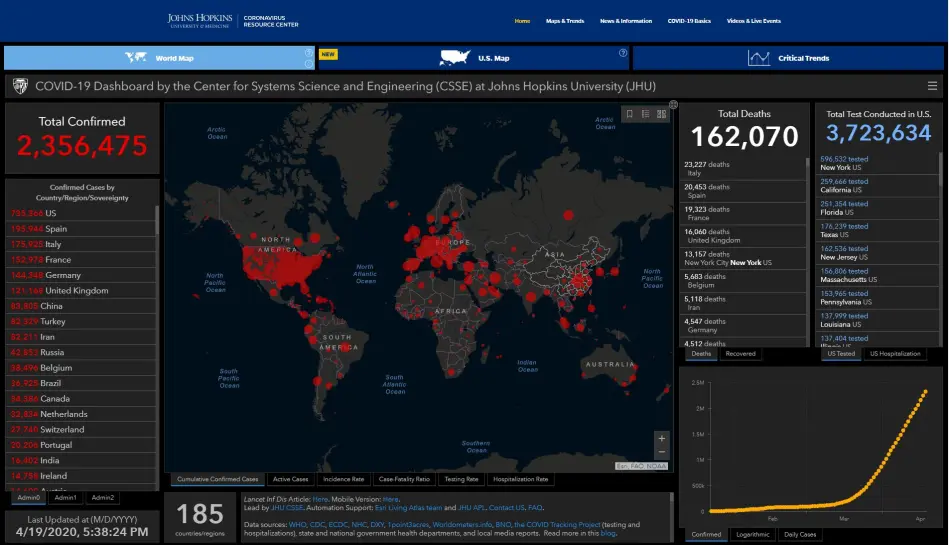Open the blog link
949x545 pixels.
pos(608,533)
